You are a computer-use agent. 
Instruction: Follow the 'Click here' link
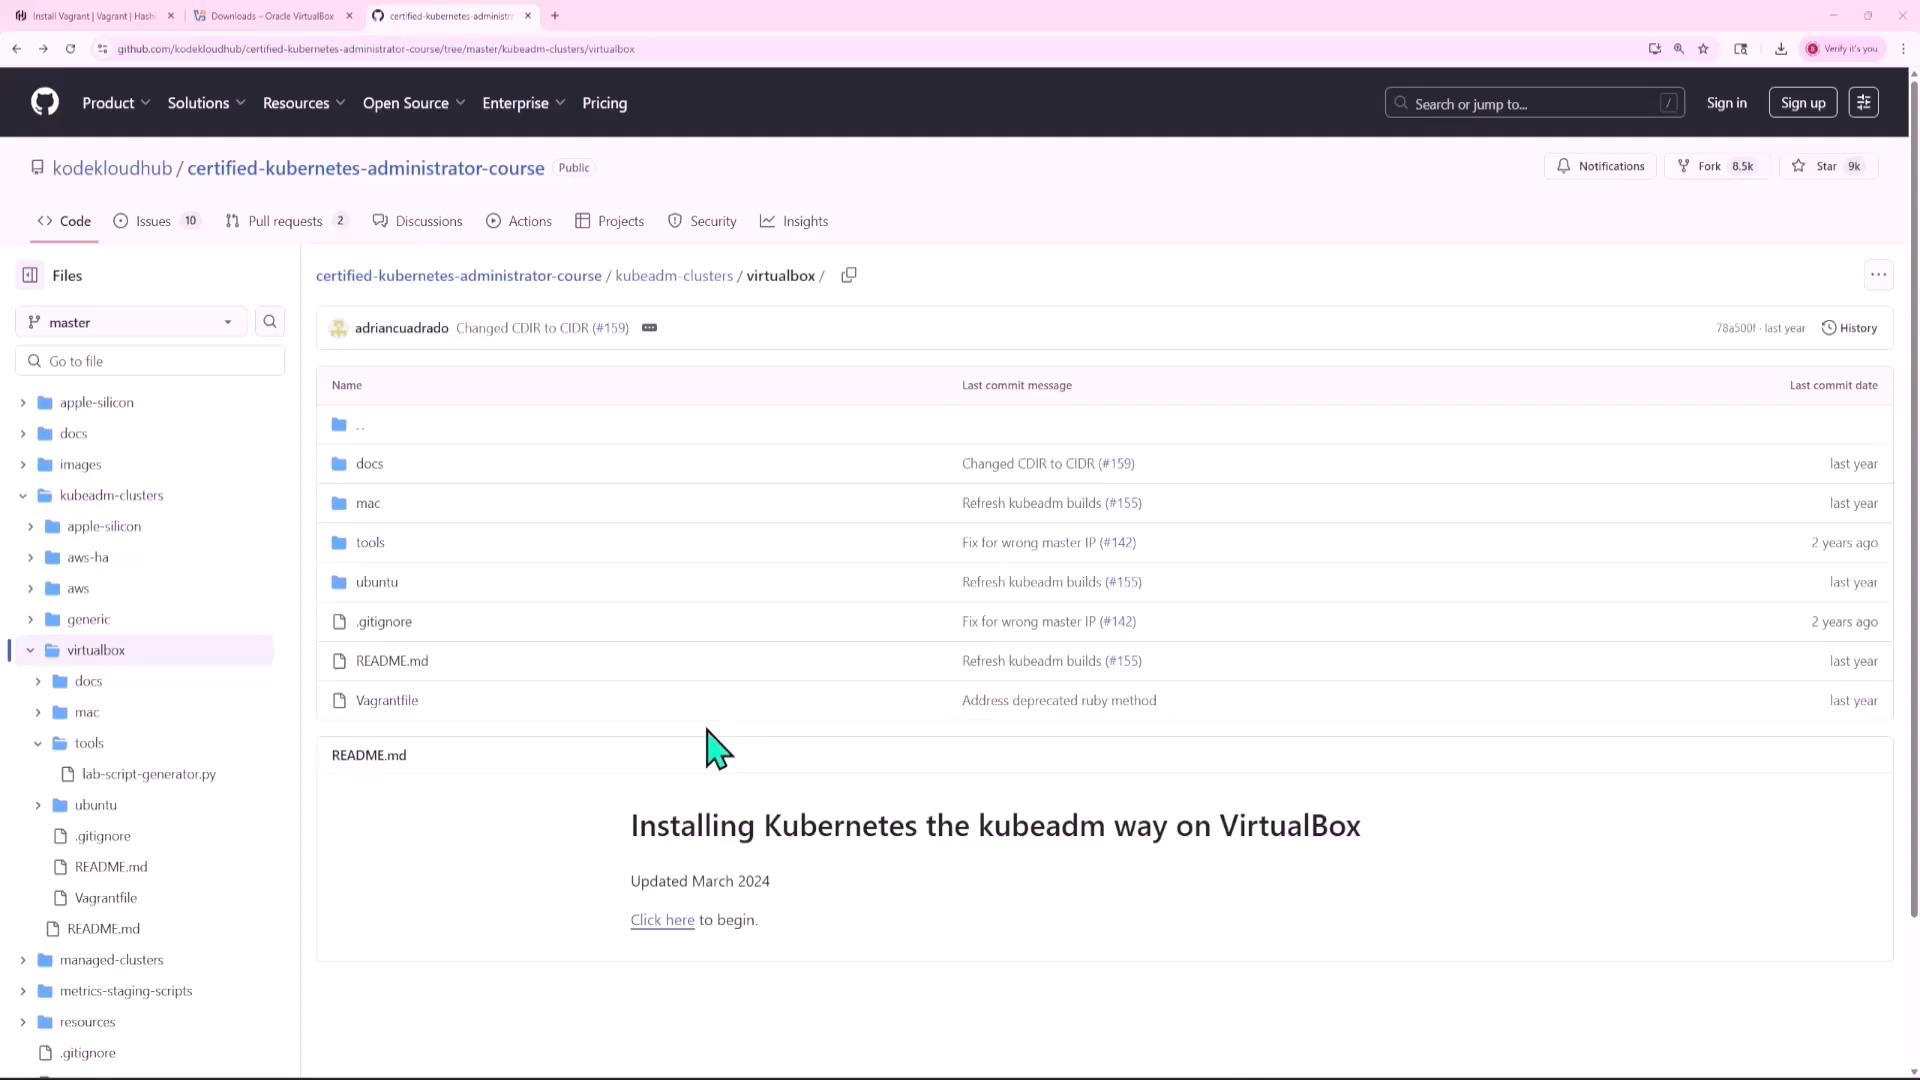click(x=662, y=920)
